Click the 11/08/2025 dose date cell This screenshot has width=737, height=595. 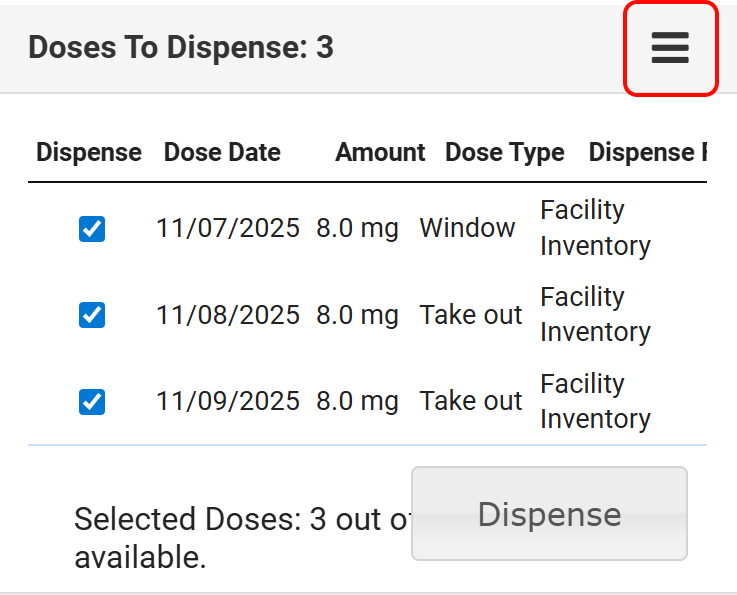pyautogui.click(x=227, y=315)
